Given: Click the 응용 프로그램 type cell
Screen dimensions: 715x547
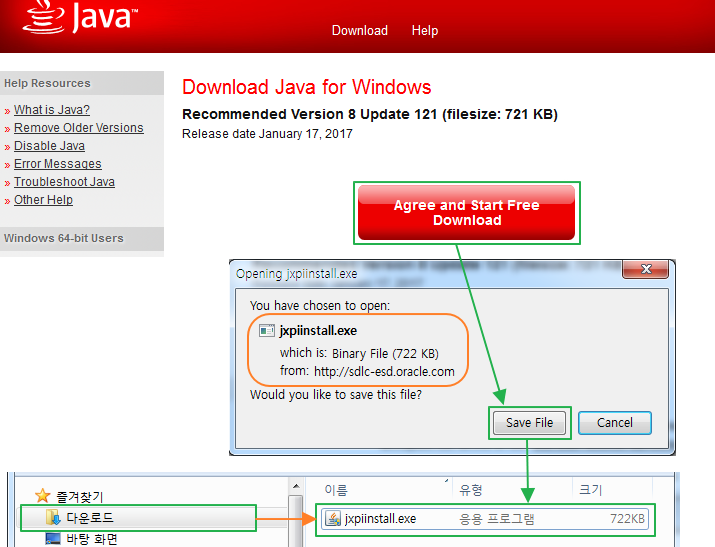Looking at the screenshot, I should pyautogui.click(x=497, y=519).
